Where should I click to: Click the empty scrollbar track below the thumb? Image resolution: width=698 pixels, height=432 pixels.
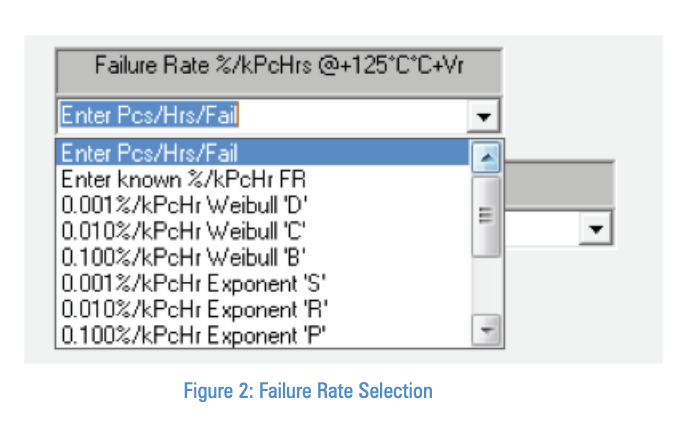486,285
